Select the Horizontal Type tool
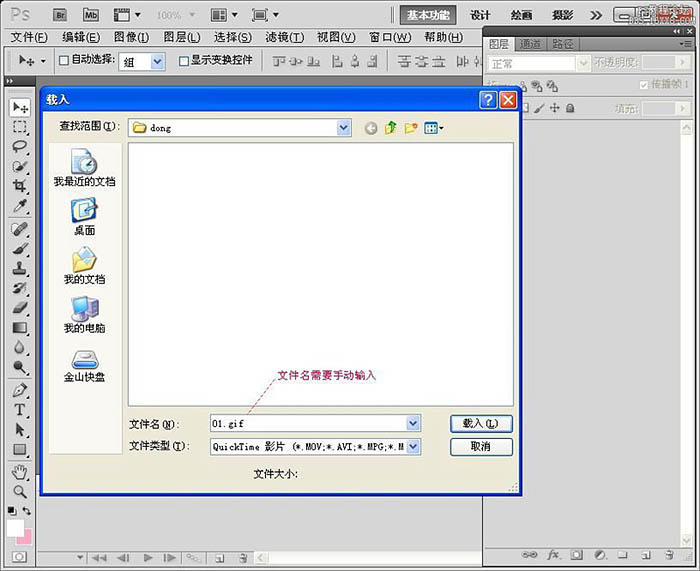The height and width of the screenshot is (571, 700). 19,410
